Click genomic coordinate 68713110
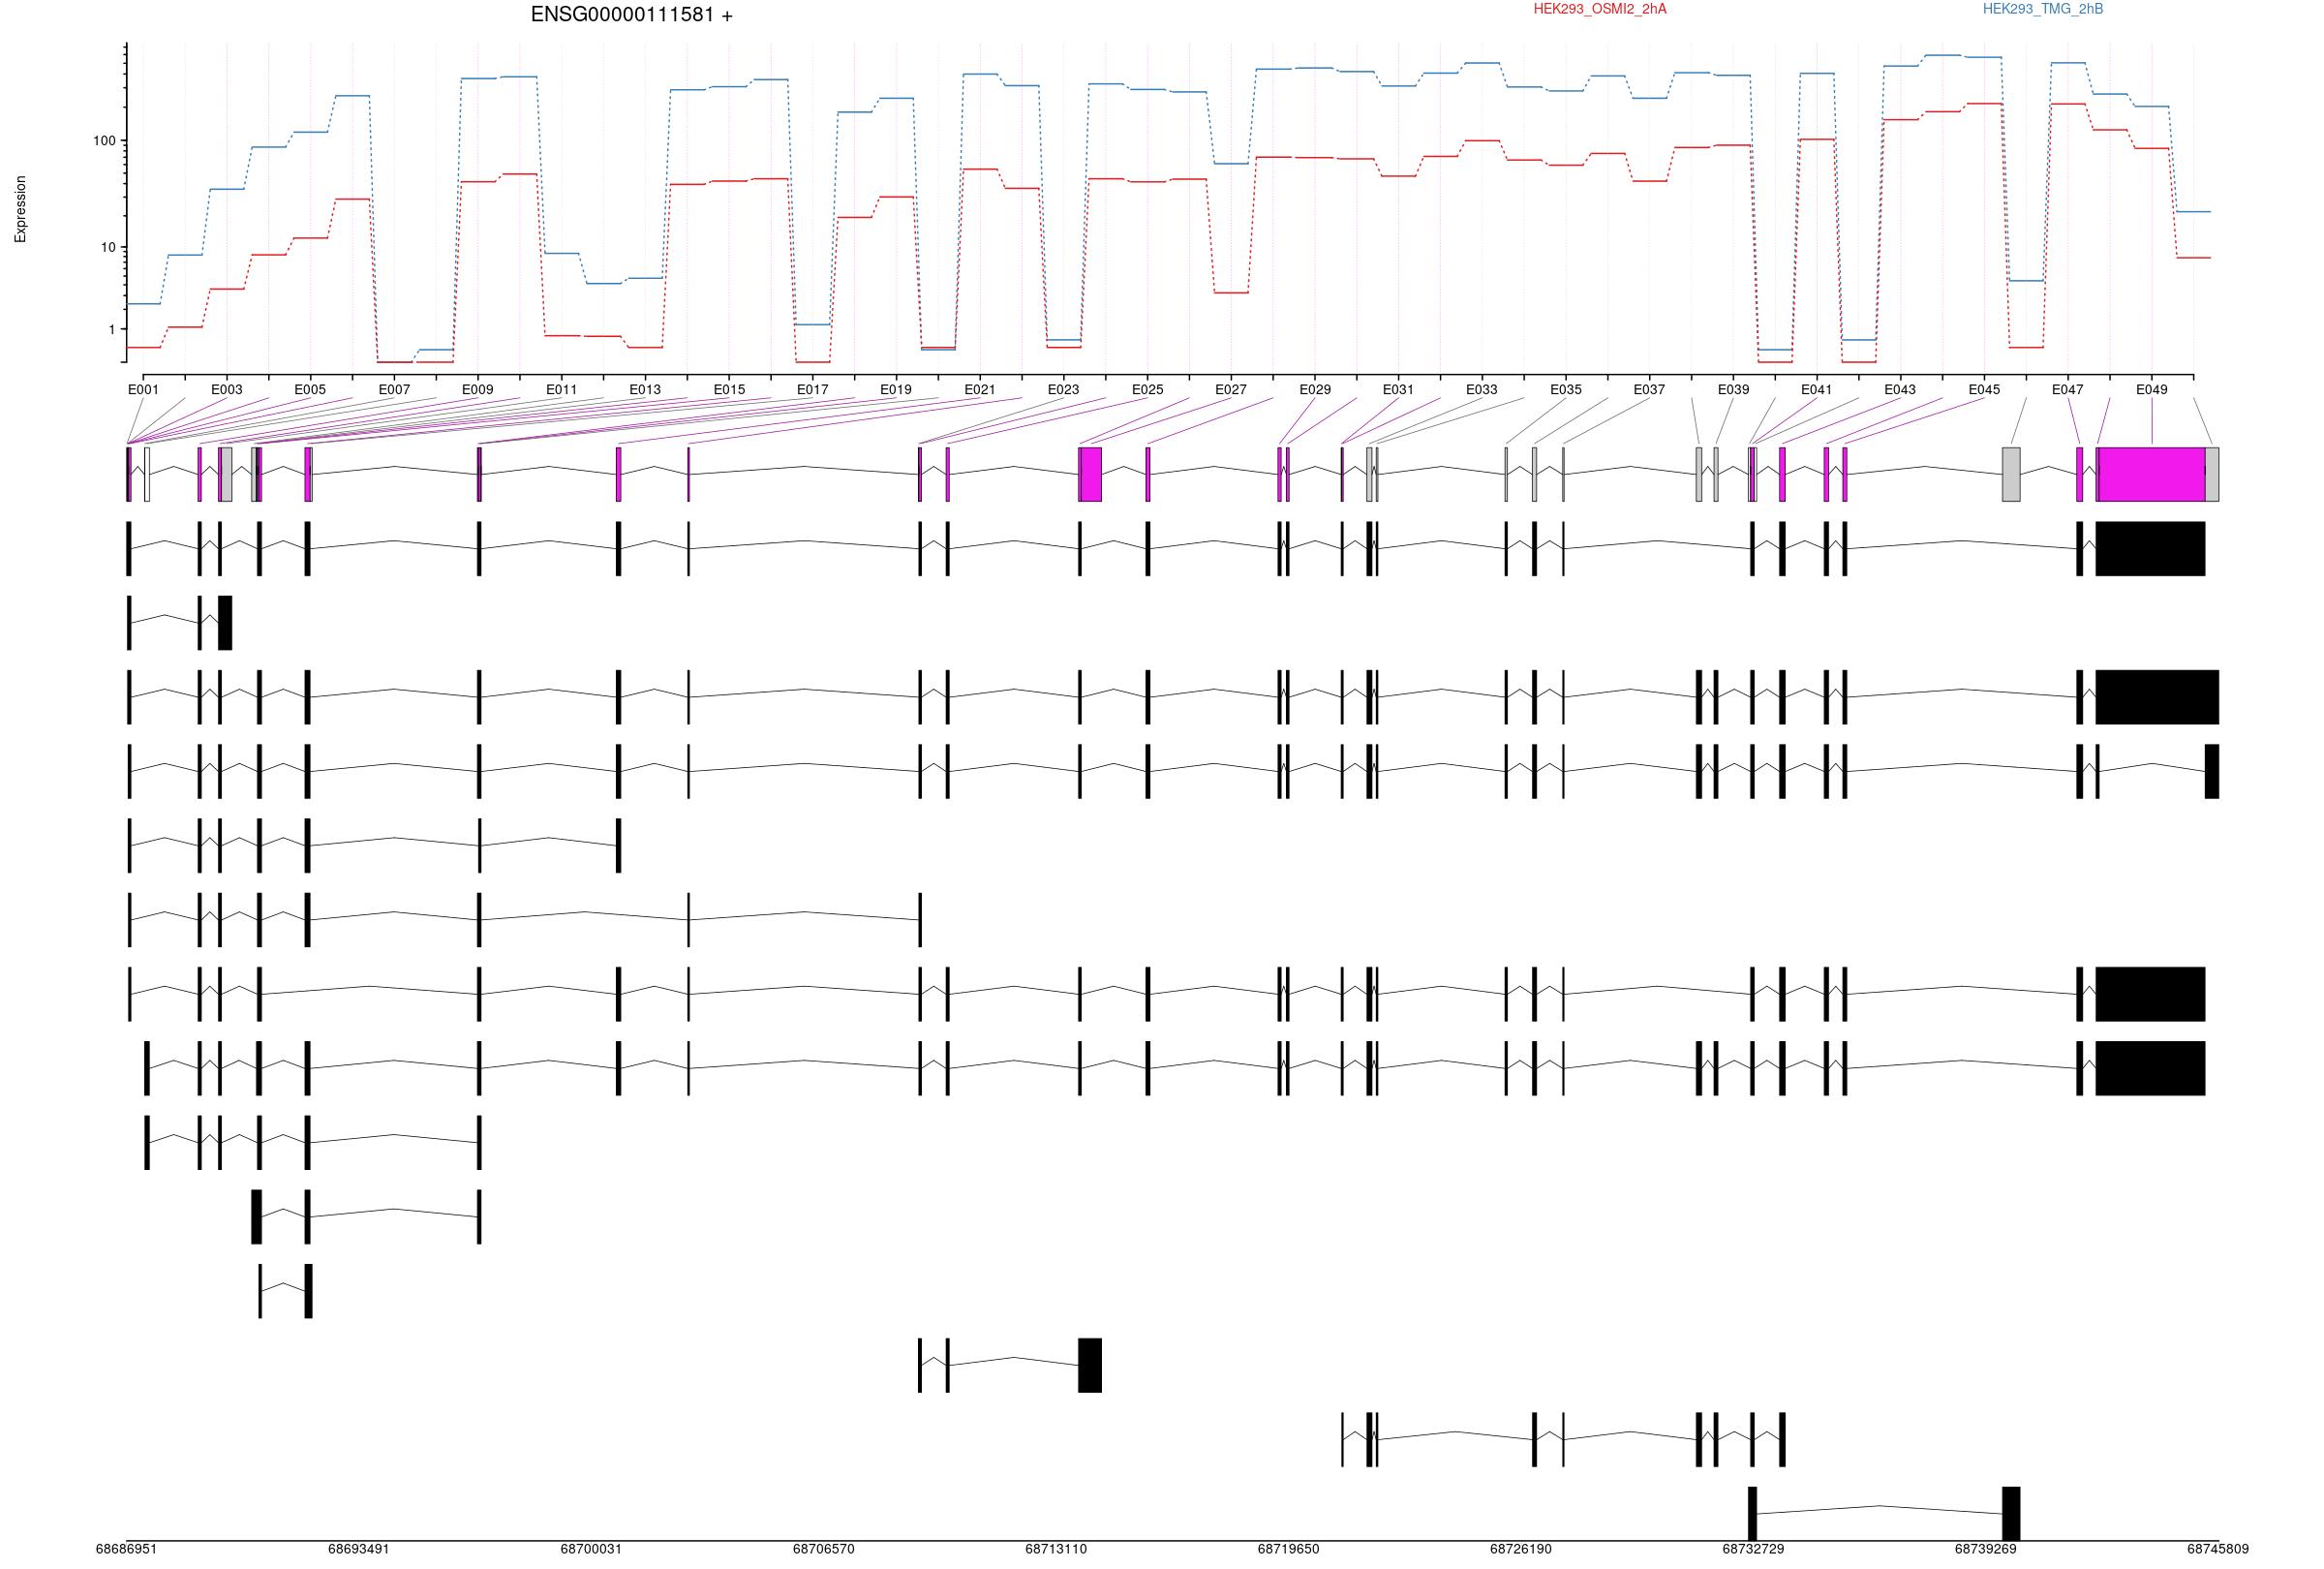Viewport: 2324px width, 1569px height. click(1056, 1549)
